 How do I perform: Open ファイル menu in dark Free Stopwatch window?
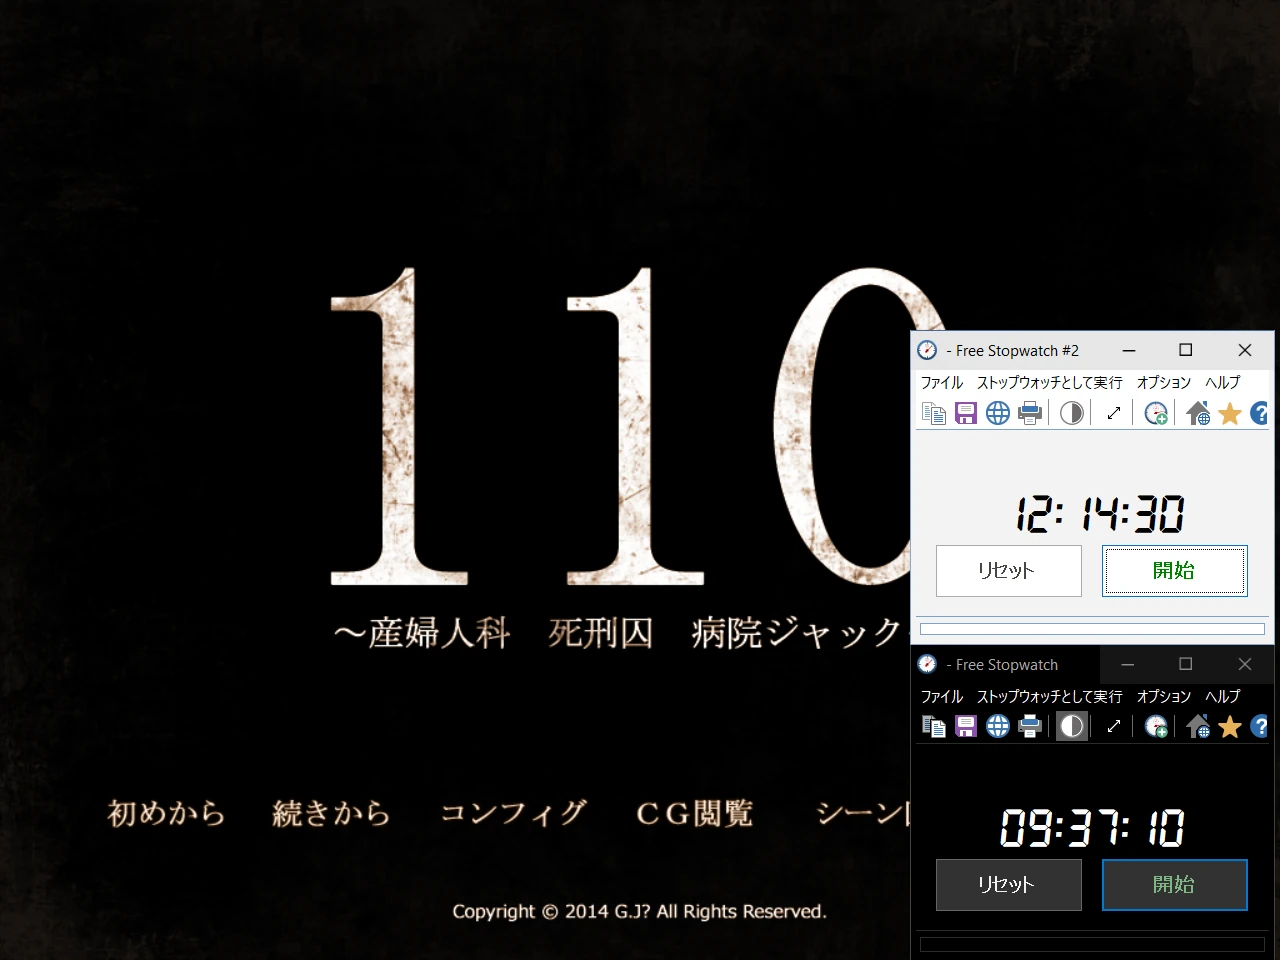941,697
